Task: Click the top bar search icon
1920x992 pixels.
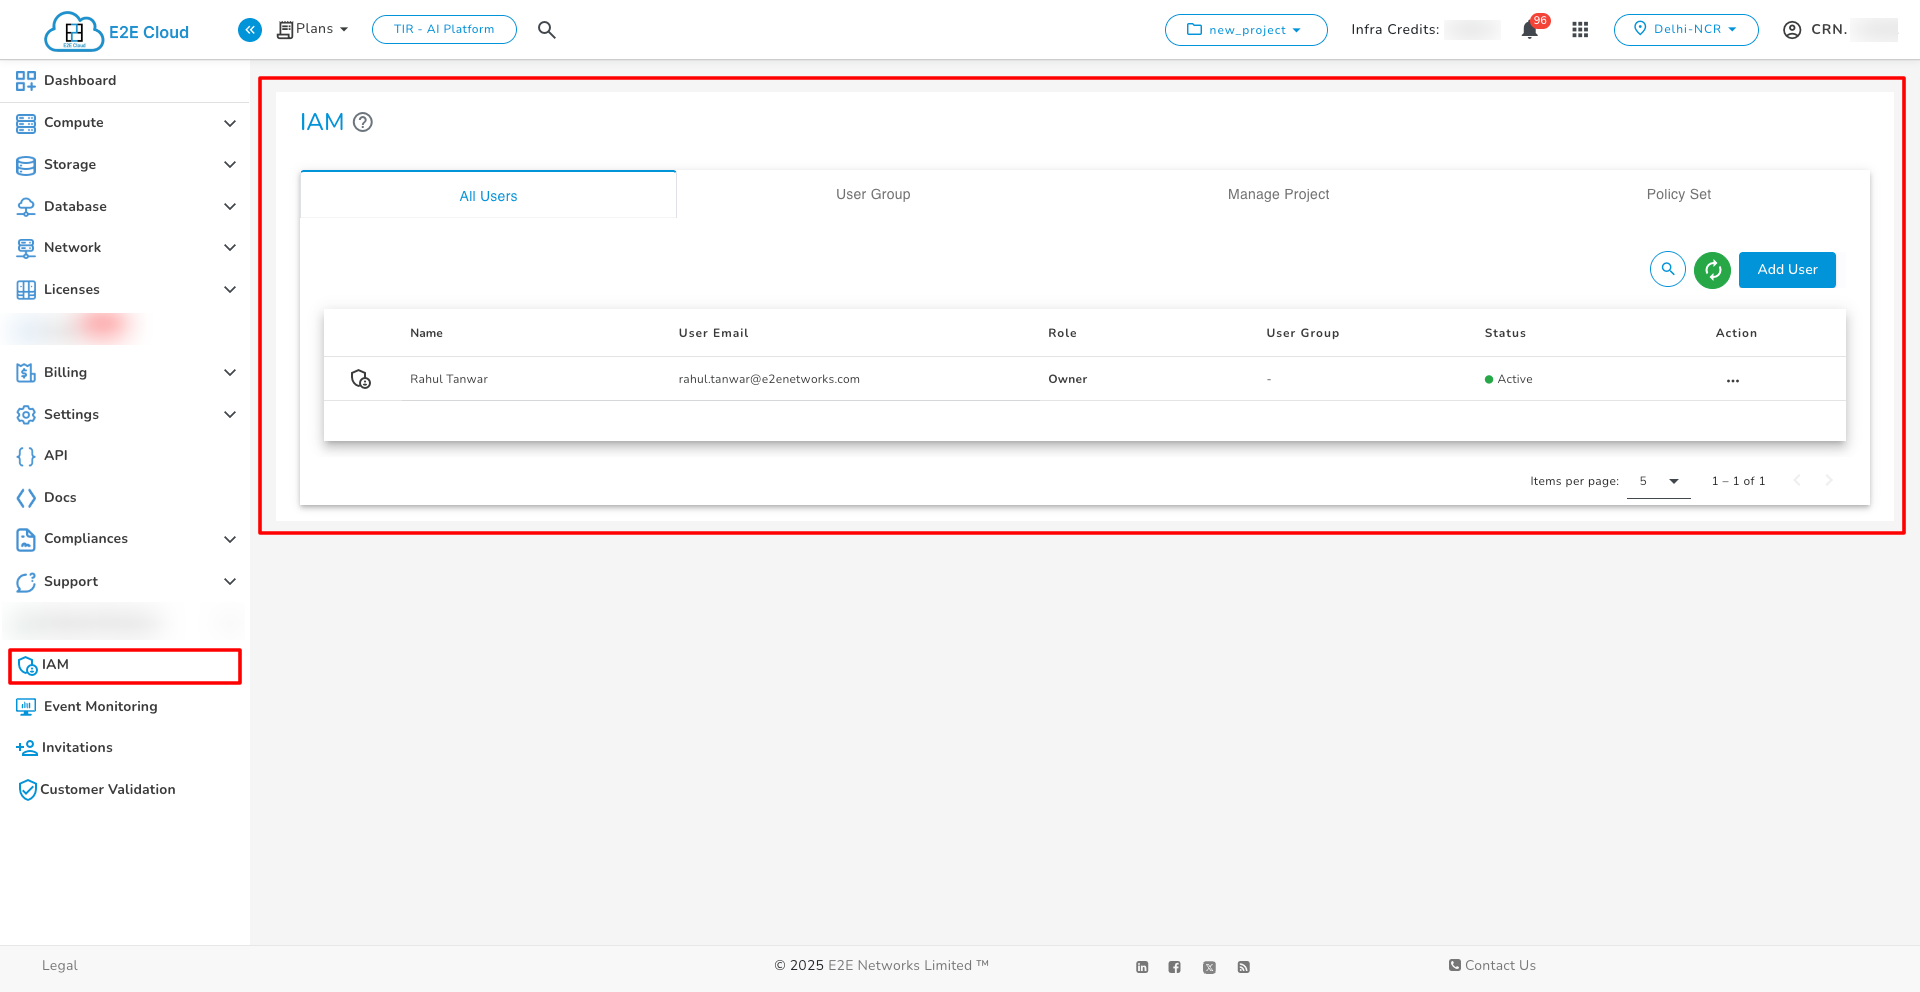Action: tap(546, 30)
